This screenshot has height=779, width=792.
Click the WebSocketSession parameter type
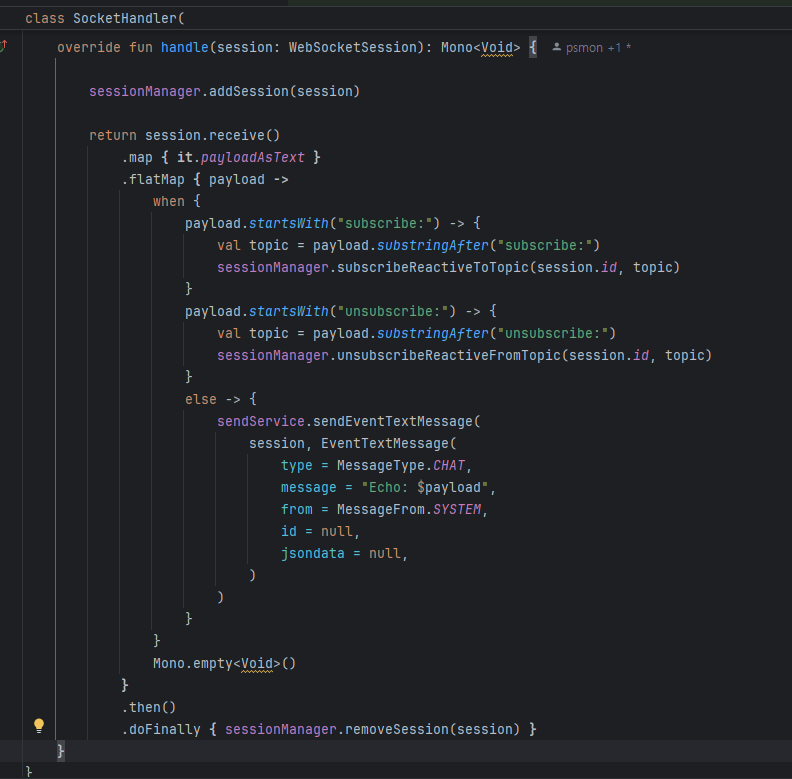pyautogui.click(x=360, y=47)
